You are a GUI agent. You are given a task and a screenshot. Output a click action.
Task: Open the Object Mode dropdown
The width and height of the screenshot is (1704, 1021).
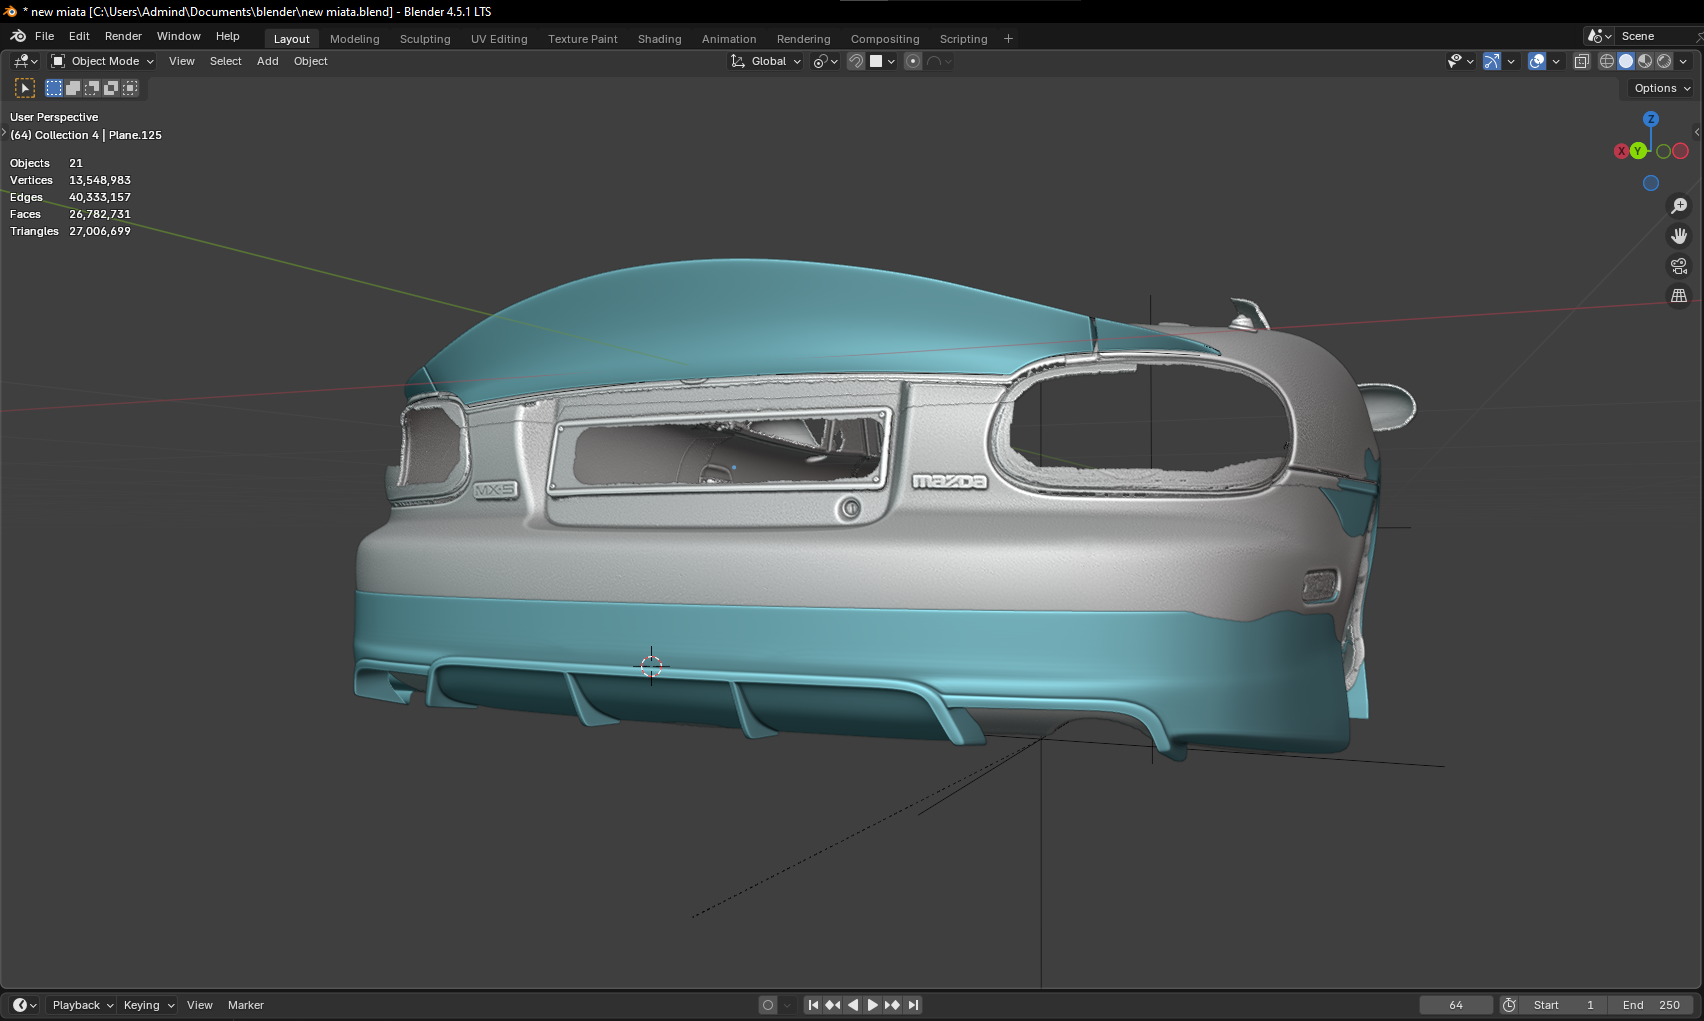click(x=103, y=61)
